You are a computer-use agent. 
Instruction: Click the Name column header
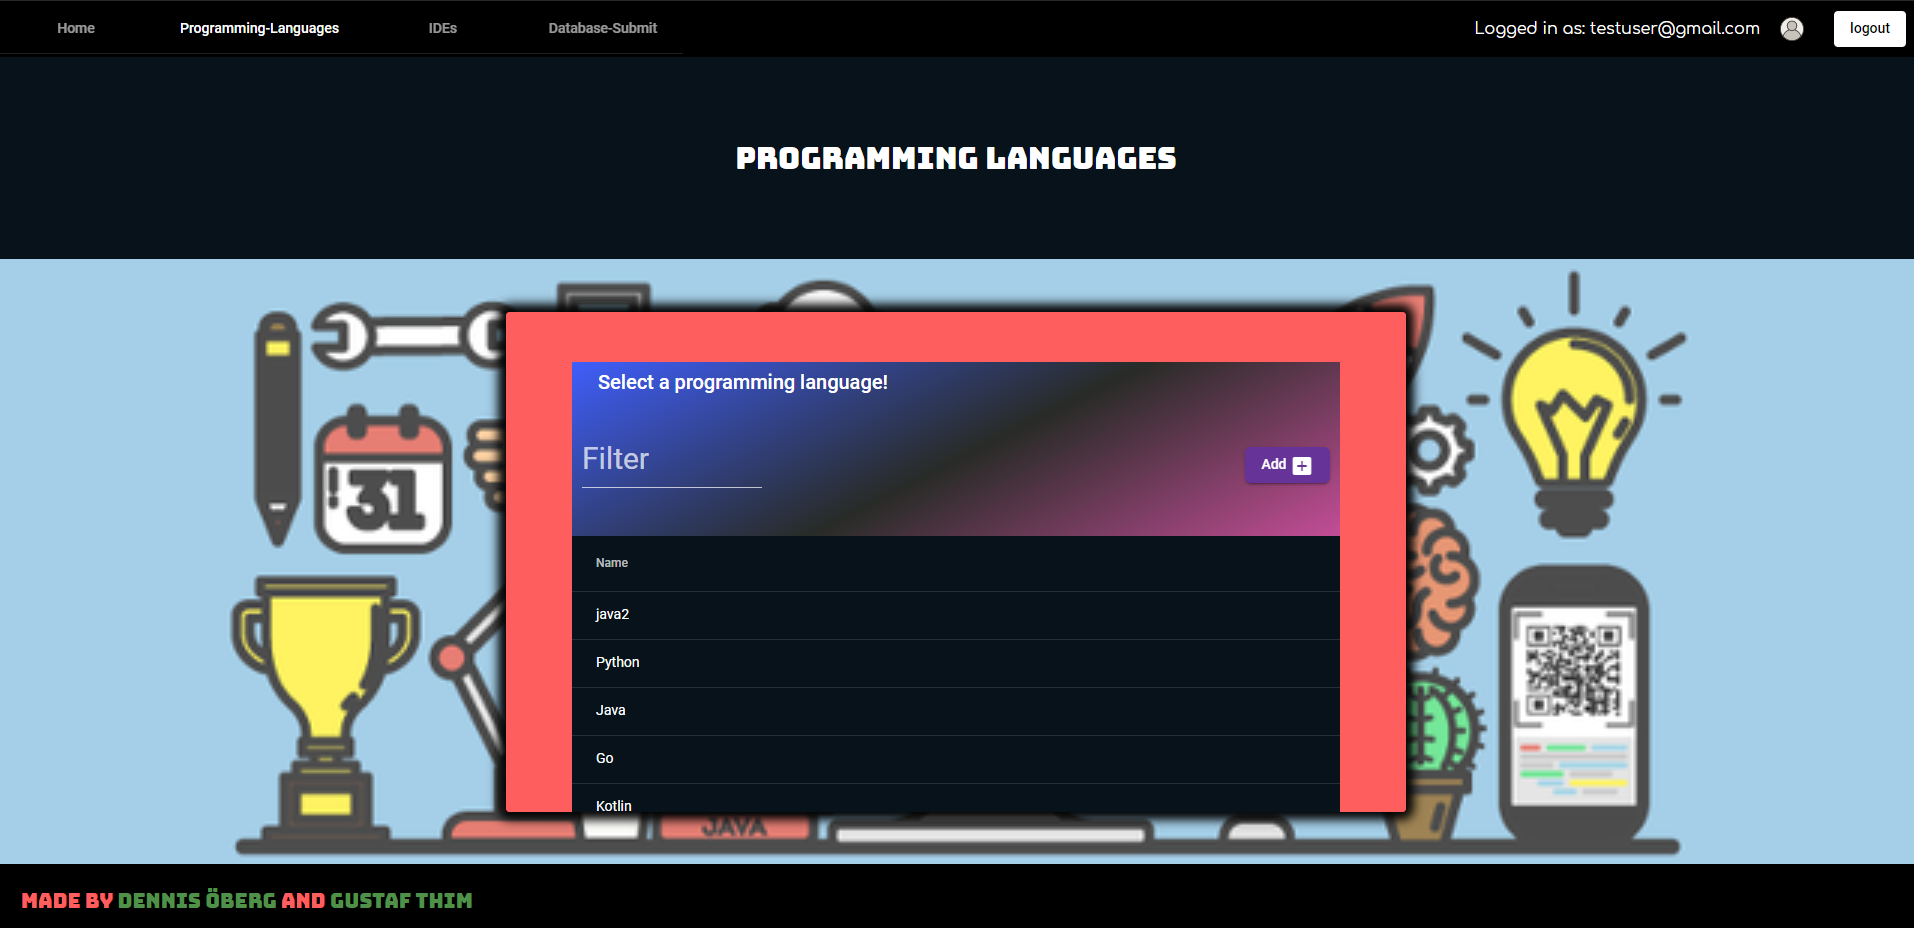pos(611,563)
